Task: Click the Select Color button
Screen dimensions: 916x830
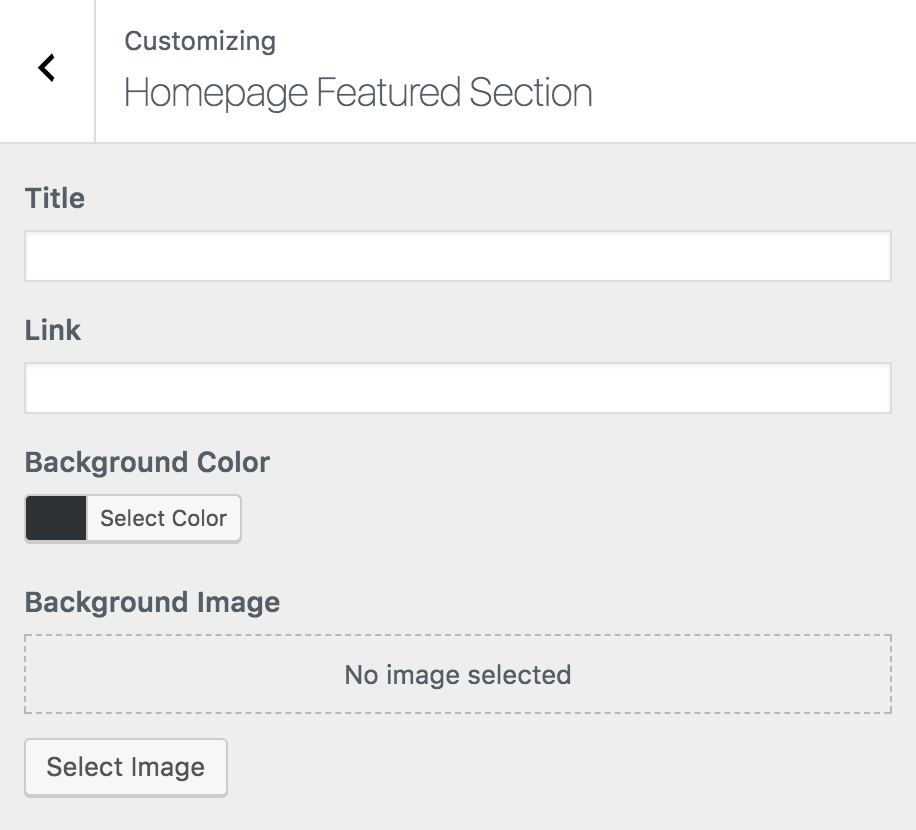Action: coord(164,518)
